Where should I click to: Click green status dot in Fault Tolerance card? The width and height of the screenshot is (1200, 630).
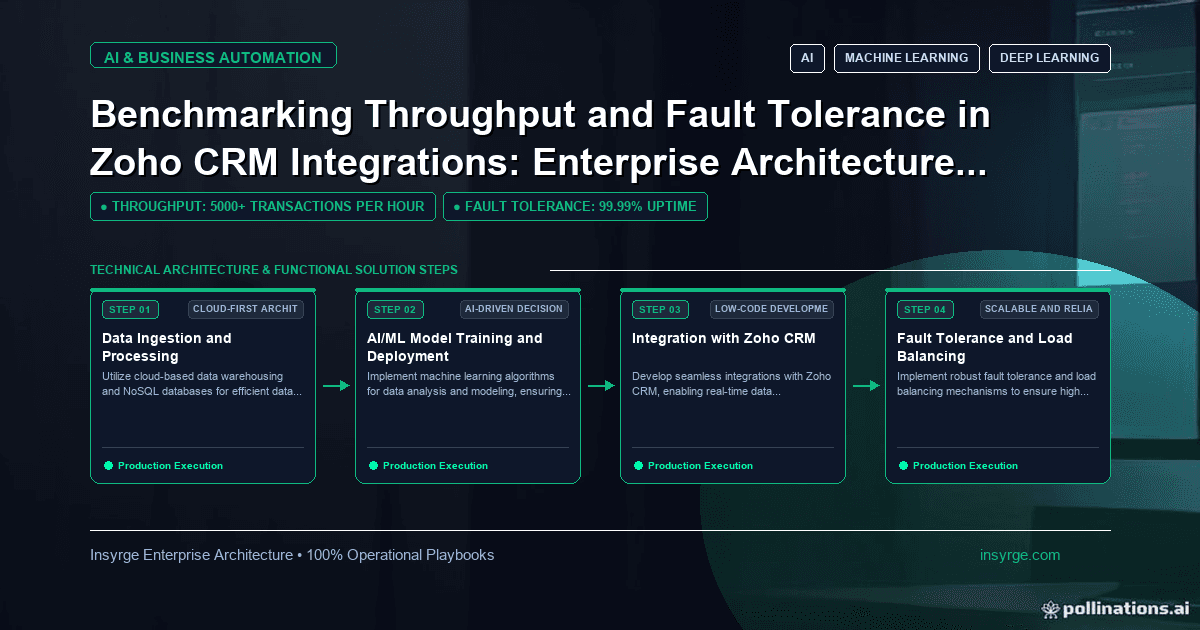[x=904, y=466]
